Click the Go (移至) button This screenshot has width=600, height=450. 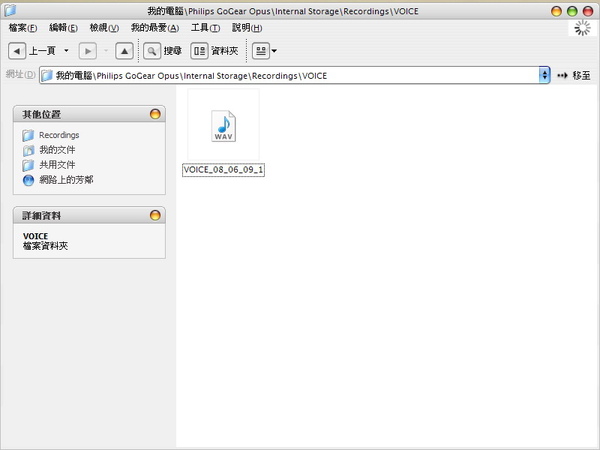pos(574,75)
